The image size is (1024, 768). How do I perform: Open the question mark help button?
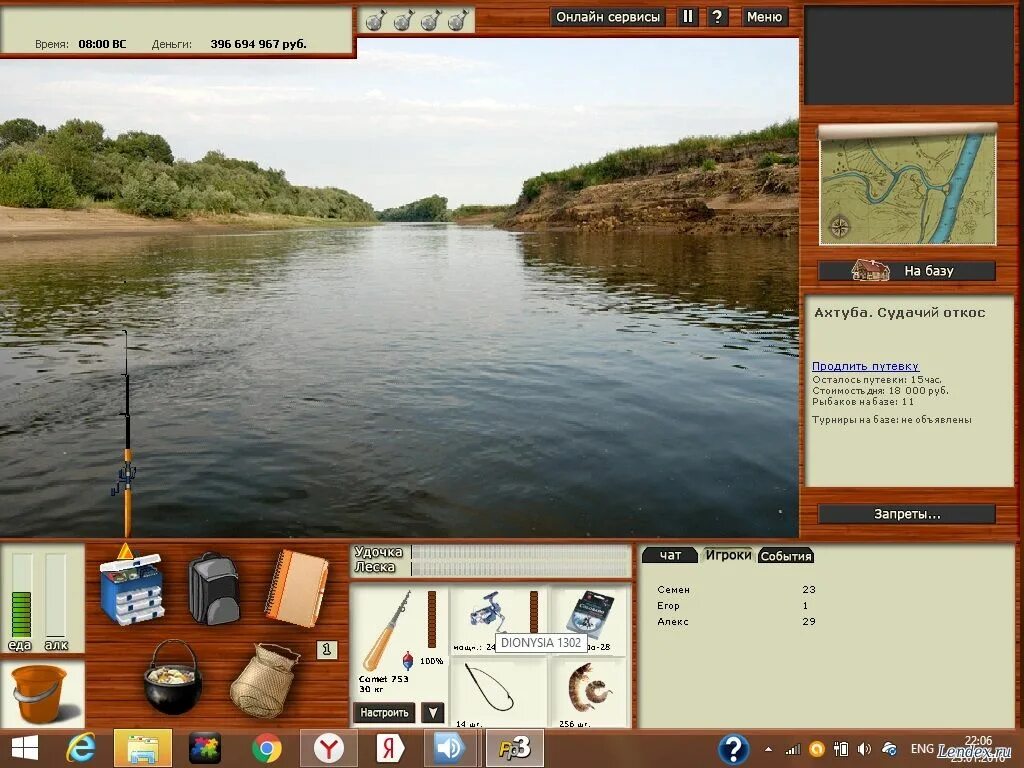(x=717, y=17)
